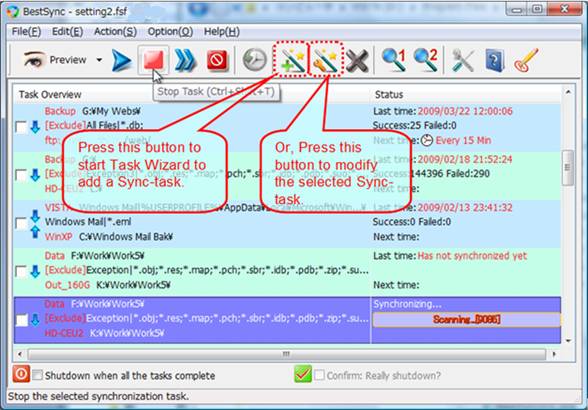Click the red power shutdown icon
Screen dimensions: 588x410
pos(21,374)
